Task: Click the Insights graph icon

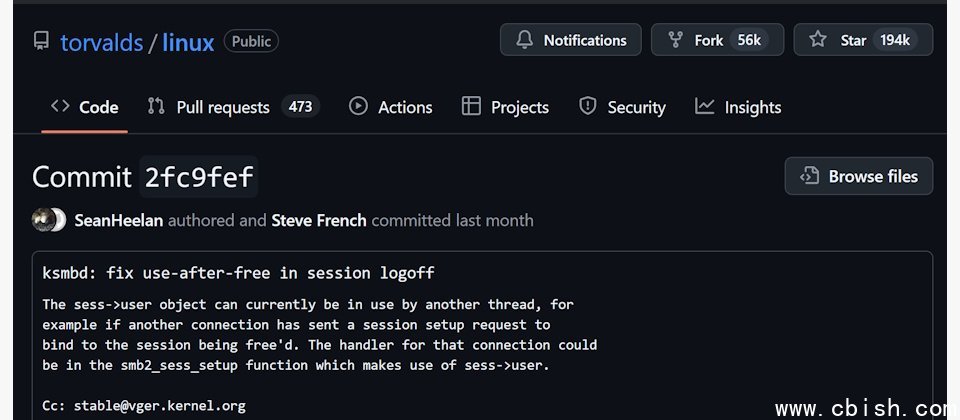Action: click(x=704, y=107)
